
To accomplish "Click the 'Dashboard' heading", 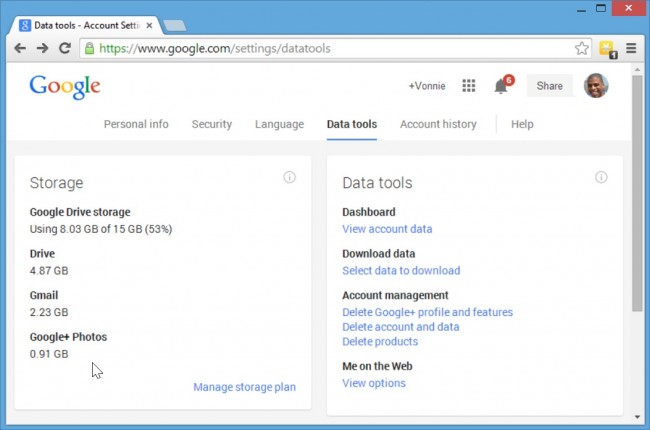I will tap(369, 212).
